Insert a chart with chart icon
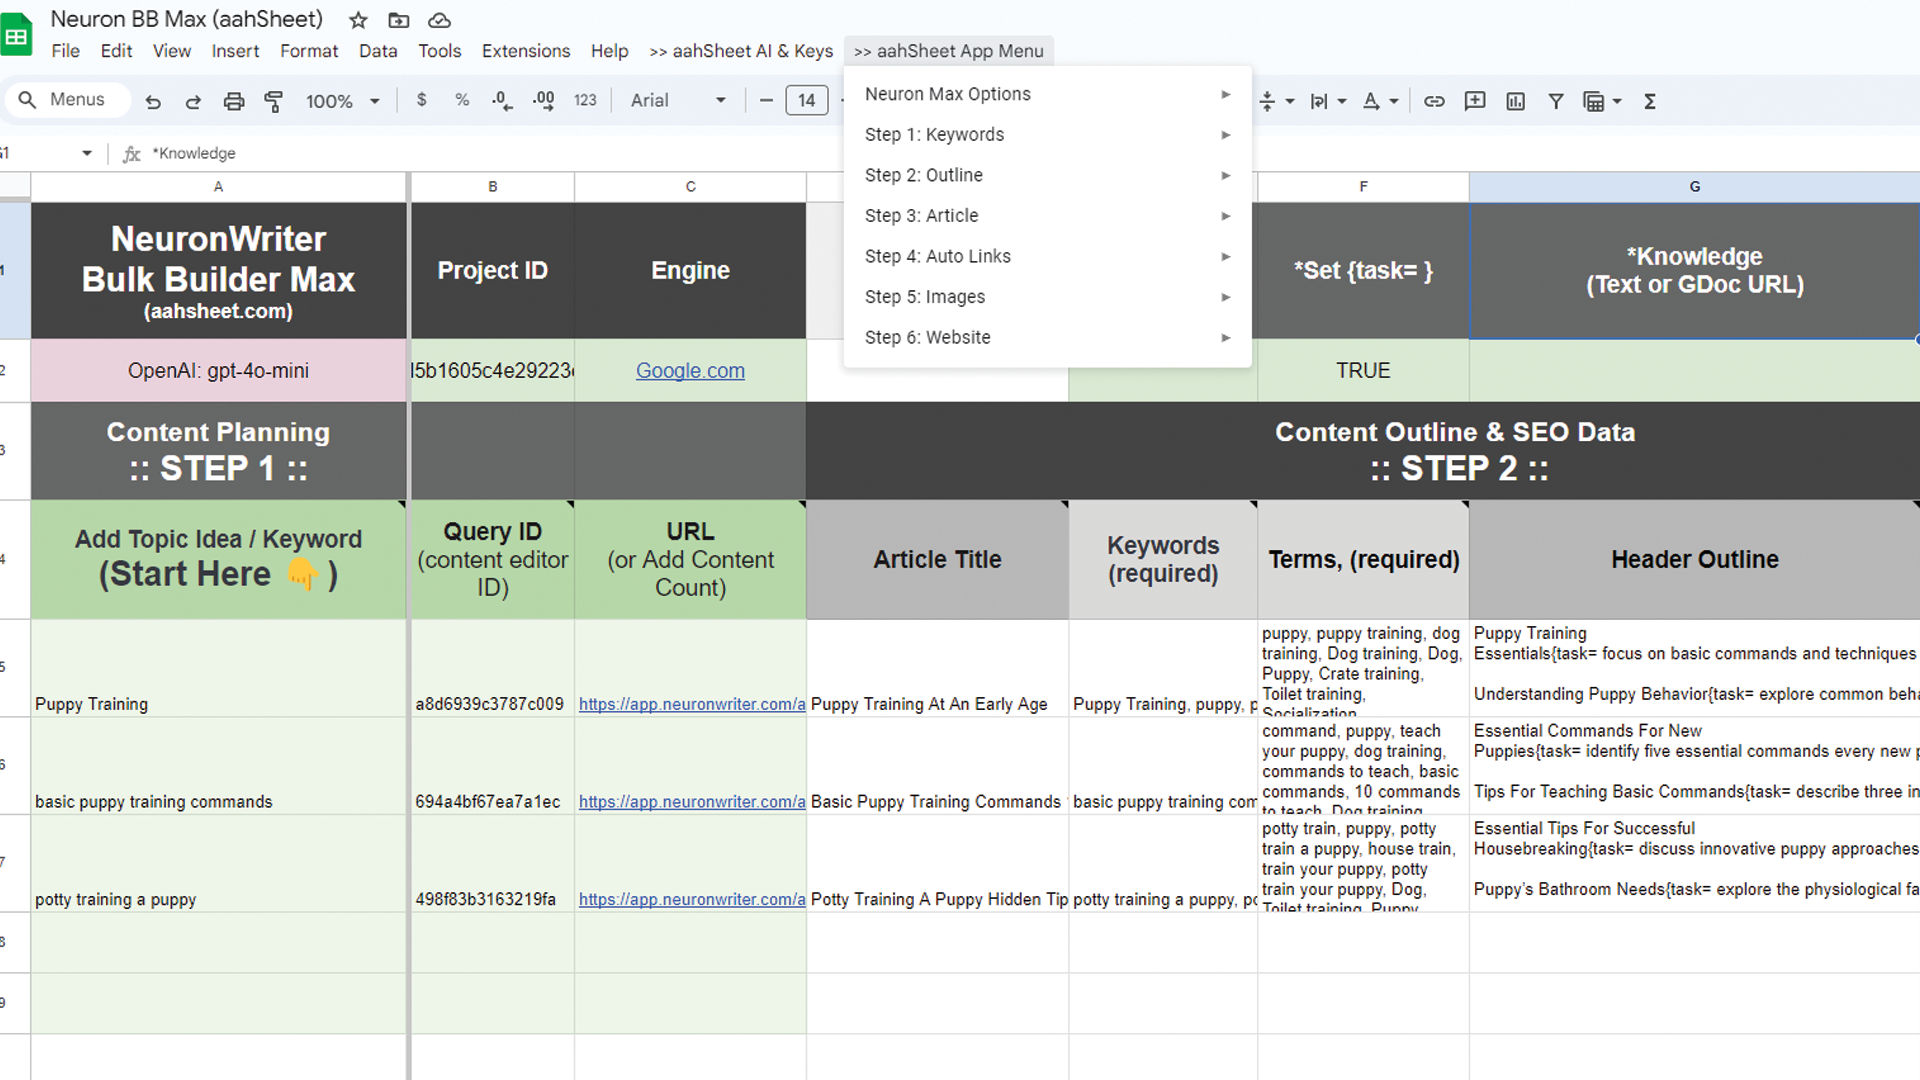Viewport: 1920px width, 1080px height. pos(1515,101)
